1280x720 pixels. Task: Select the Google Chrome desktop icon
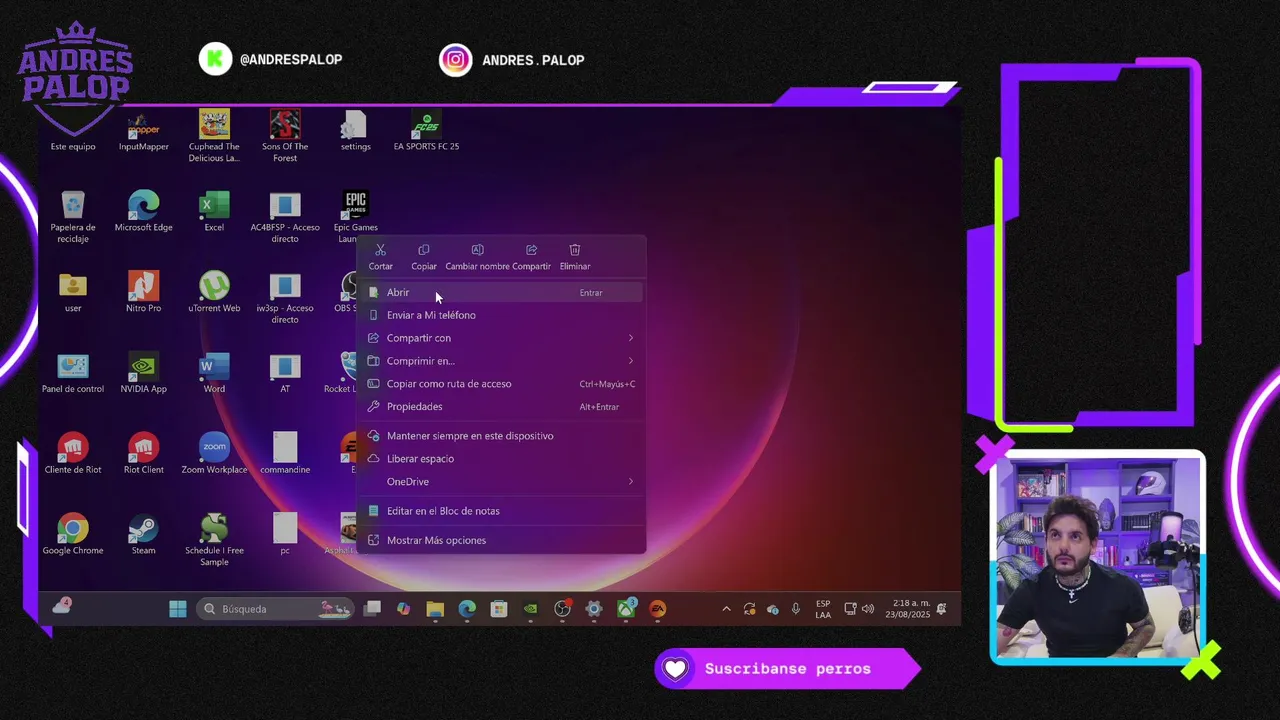[x=73, y=535]
